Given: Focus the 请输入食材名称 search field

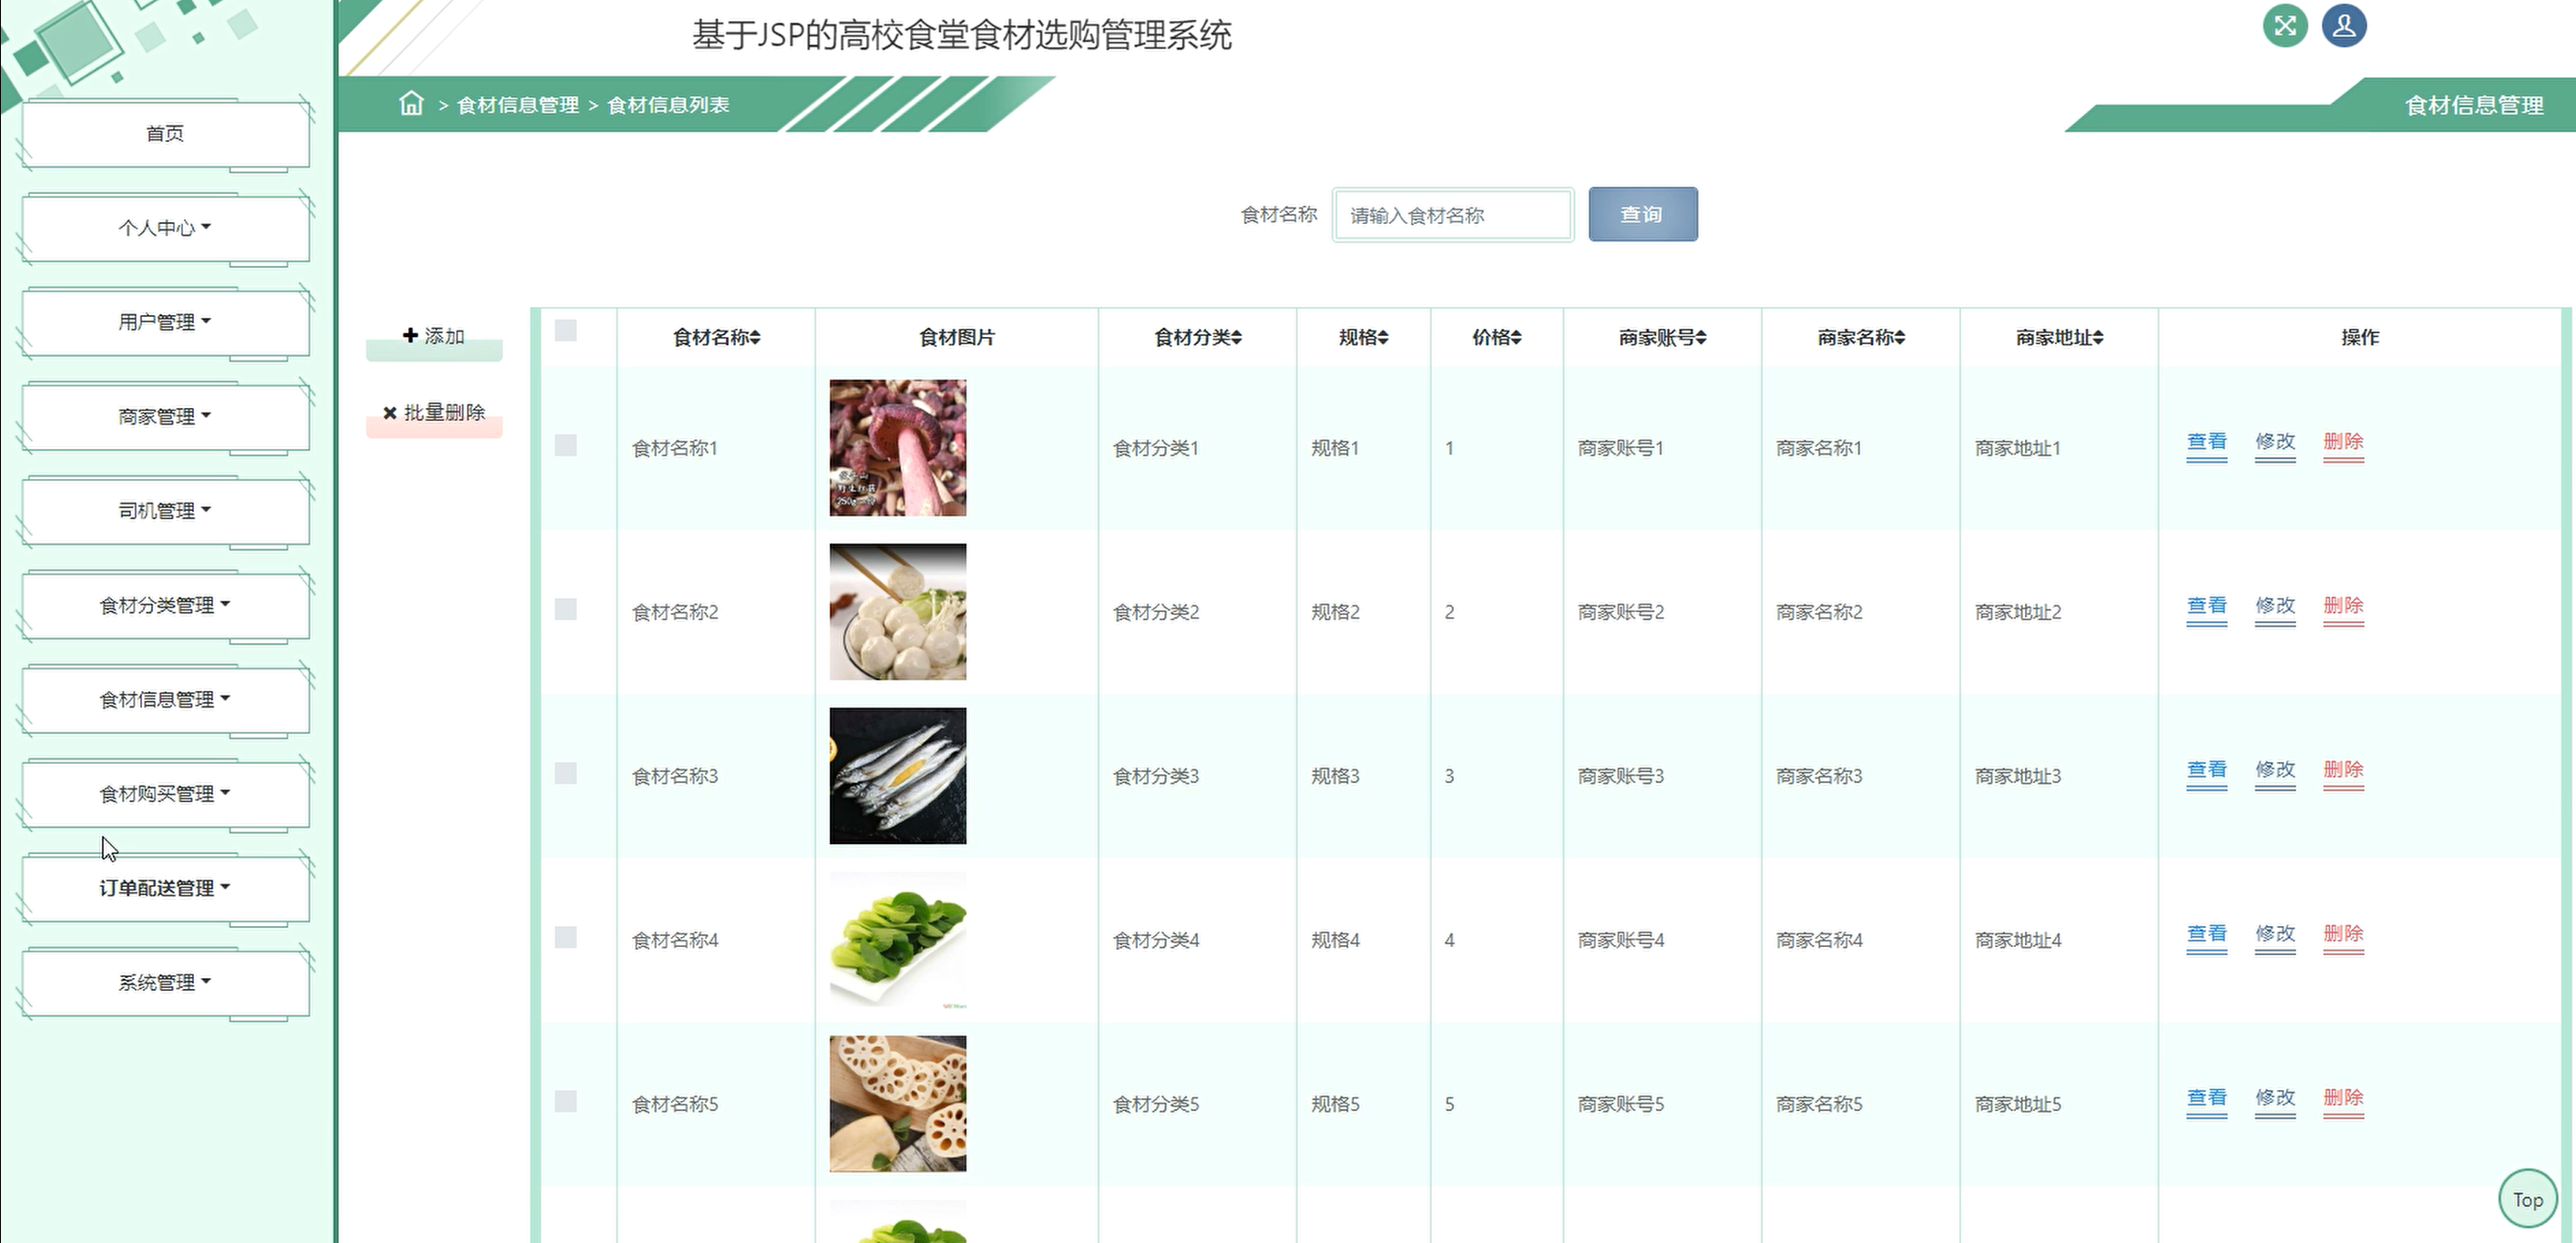Looking at the screenshot, I should tap(1453, 215).
